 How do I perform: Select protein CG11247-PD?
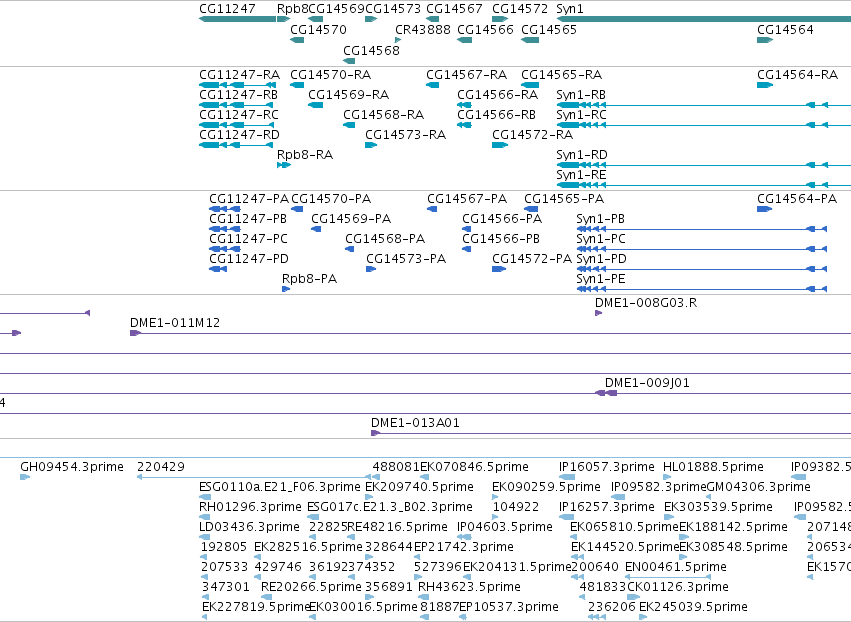pos(249,259)
